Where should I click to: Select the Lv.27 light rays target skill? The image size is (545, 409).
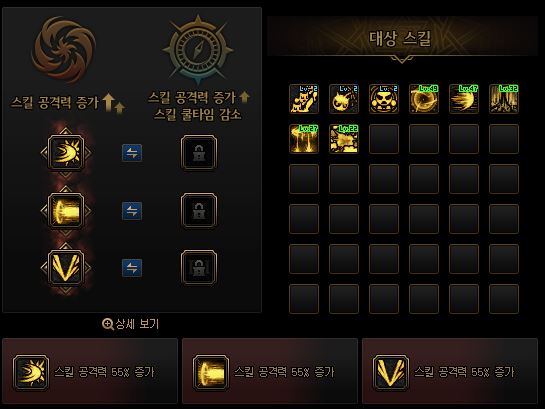tap(304, 139)
